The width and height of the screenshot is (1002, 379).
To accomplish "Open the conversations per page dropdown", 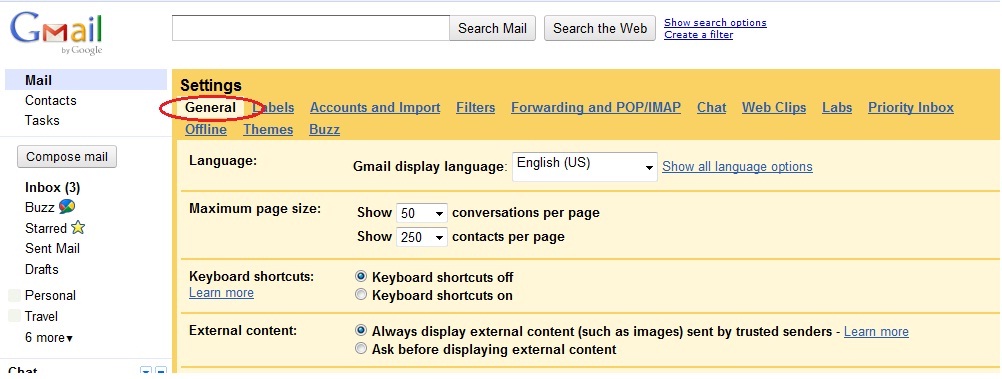I will 422,213.
